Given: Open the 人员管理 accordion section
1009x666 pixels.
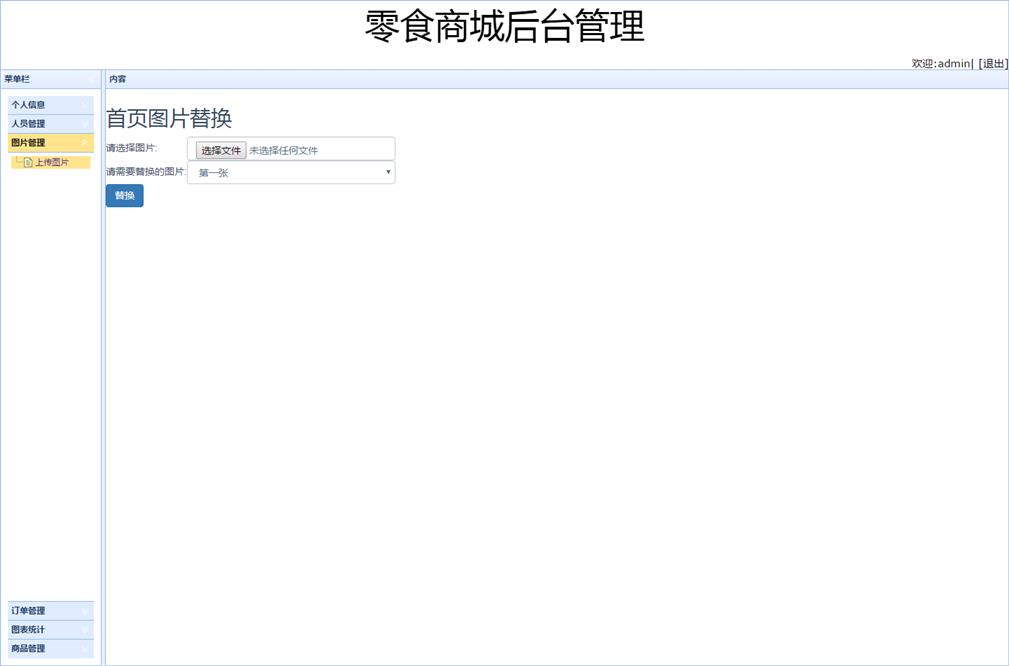Looking at the screenshot, I should (x=28, y=123).
